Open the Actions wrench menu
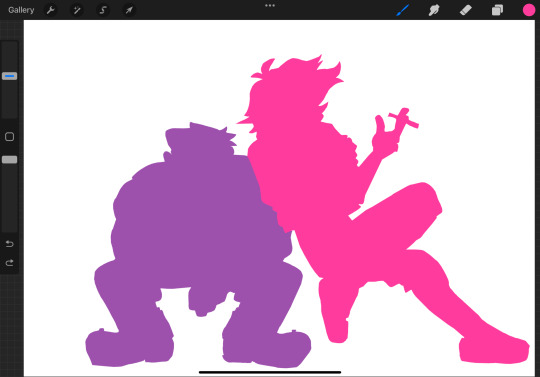 click(x=51, y=10)
